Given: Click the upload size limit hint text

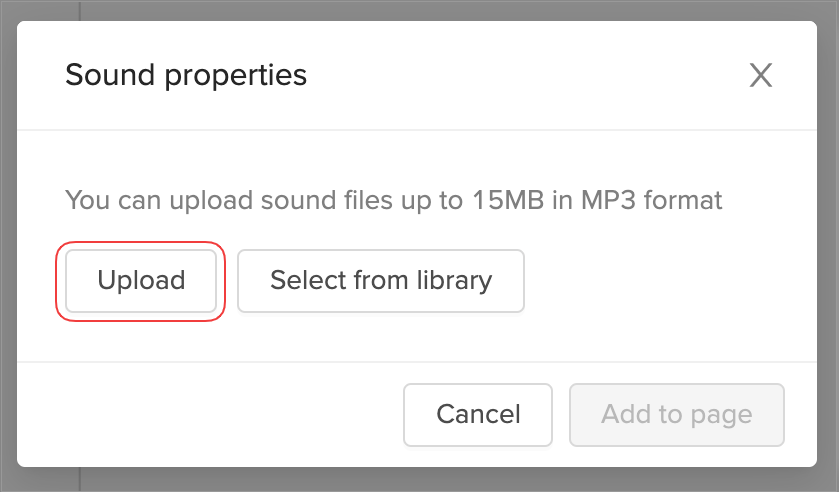Looking at the screenshot, I should (x=393, y=200).
